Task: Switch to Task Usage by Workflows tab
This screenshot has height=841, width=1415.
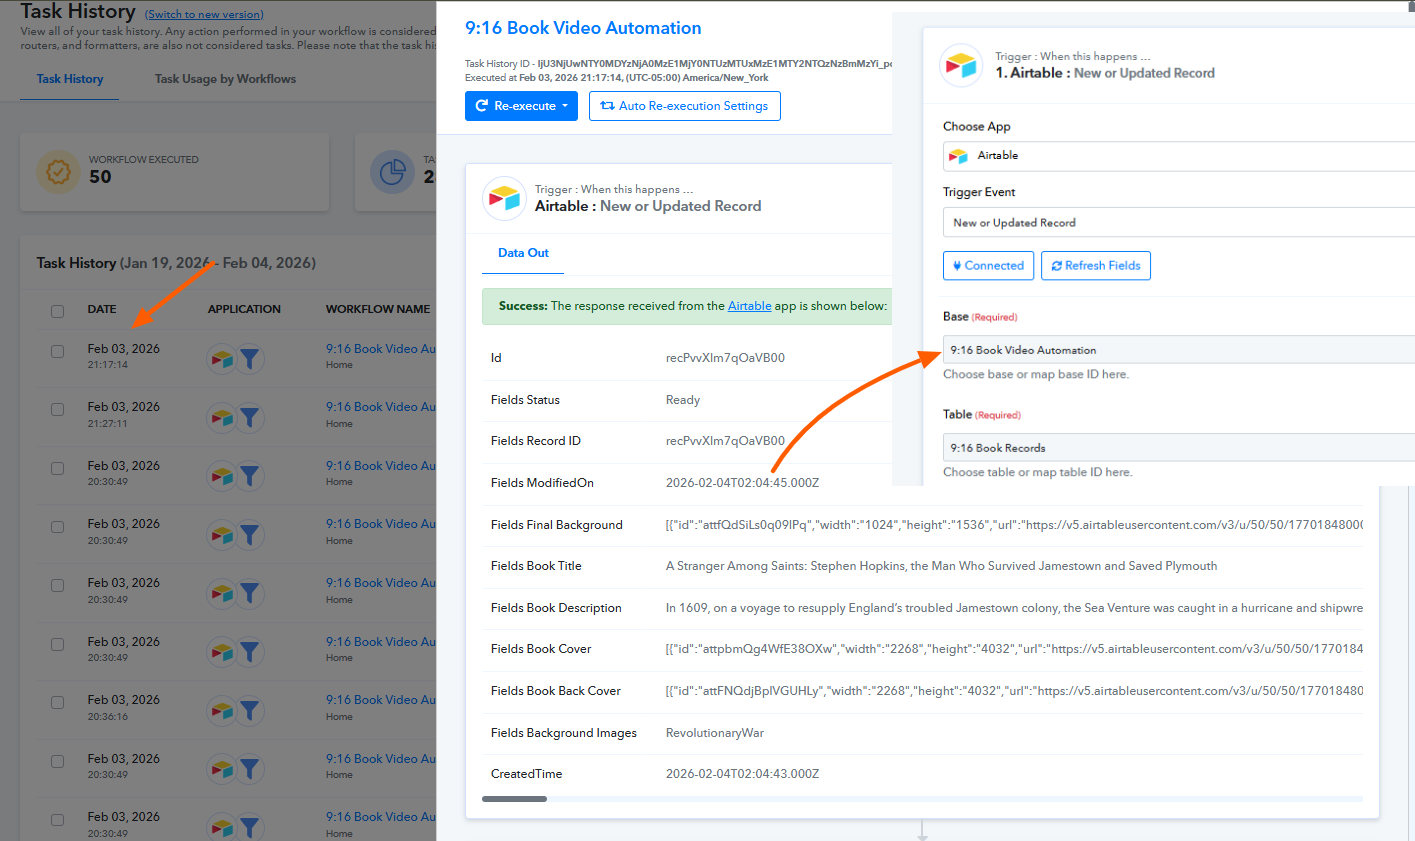Action: 225,79
